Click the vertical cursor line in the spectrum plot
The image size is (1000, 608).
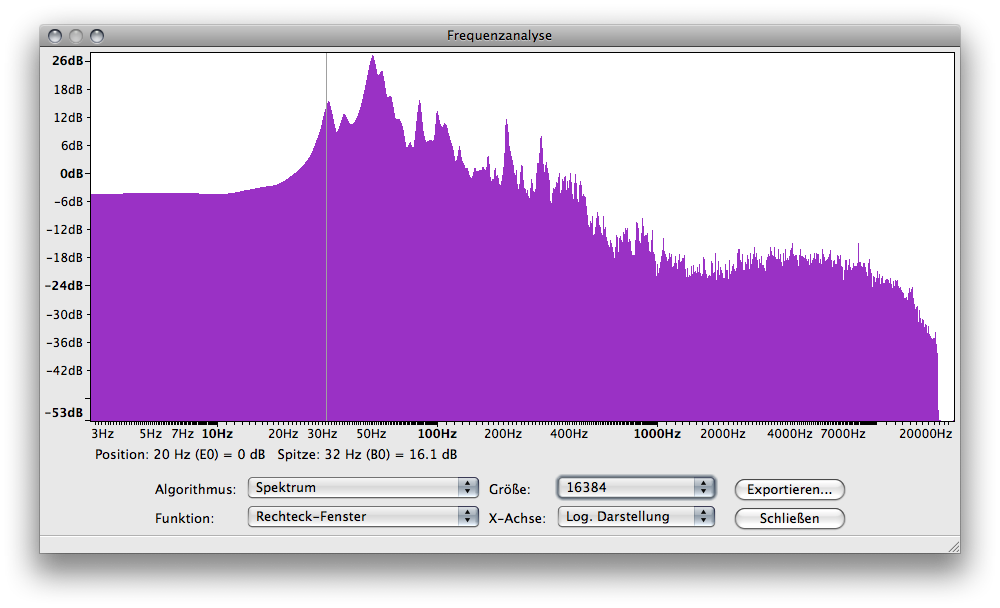coord(327,236)
